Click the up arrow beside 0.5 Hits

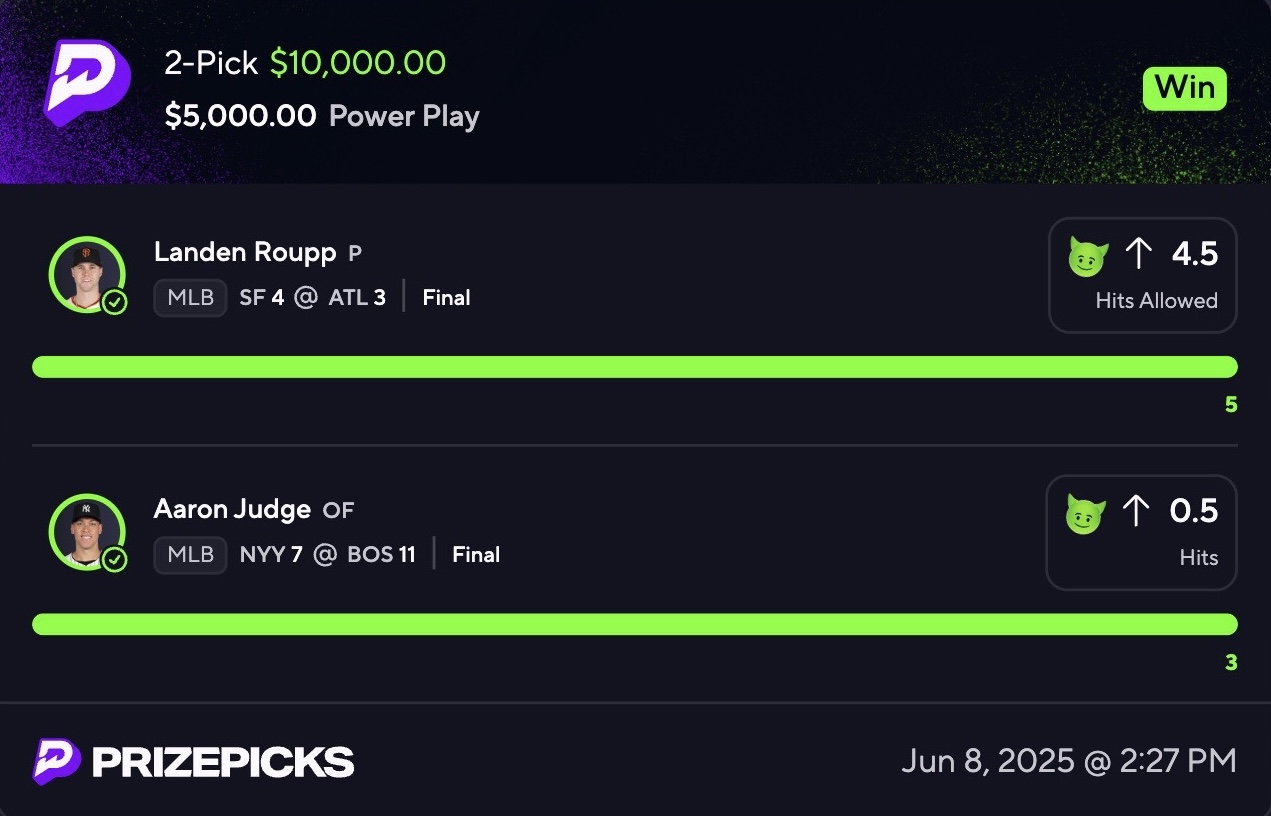click(x=1137, y=512)
